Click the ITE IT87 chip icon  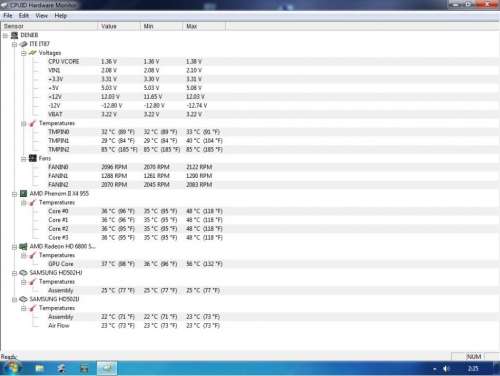(x=23, y=44)
